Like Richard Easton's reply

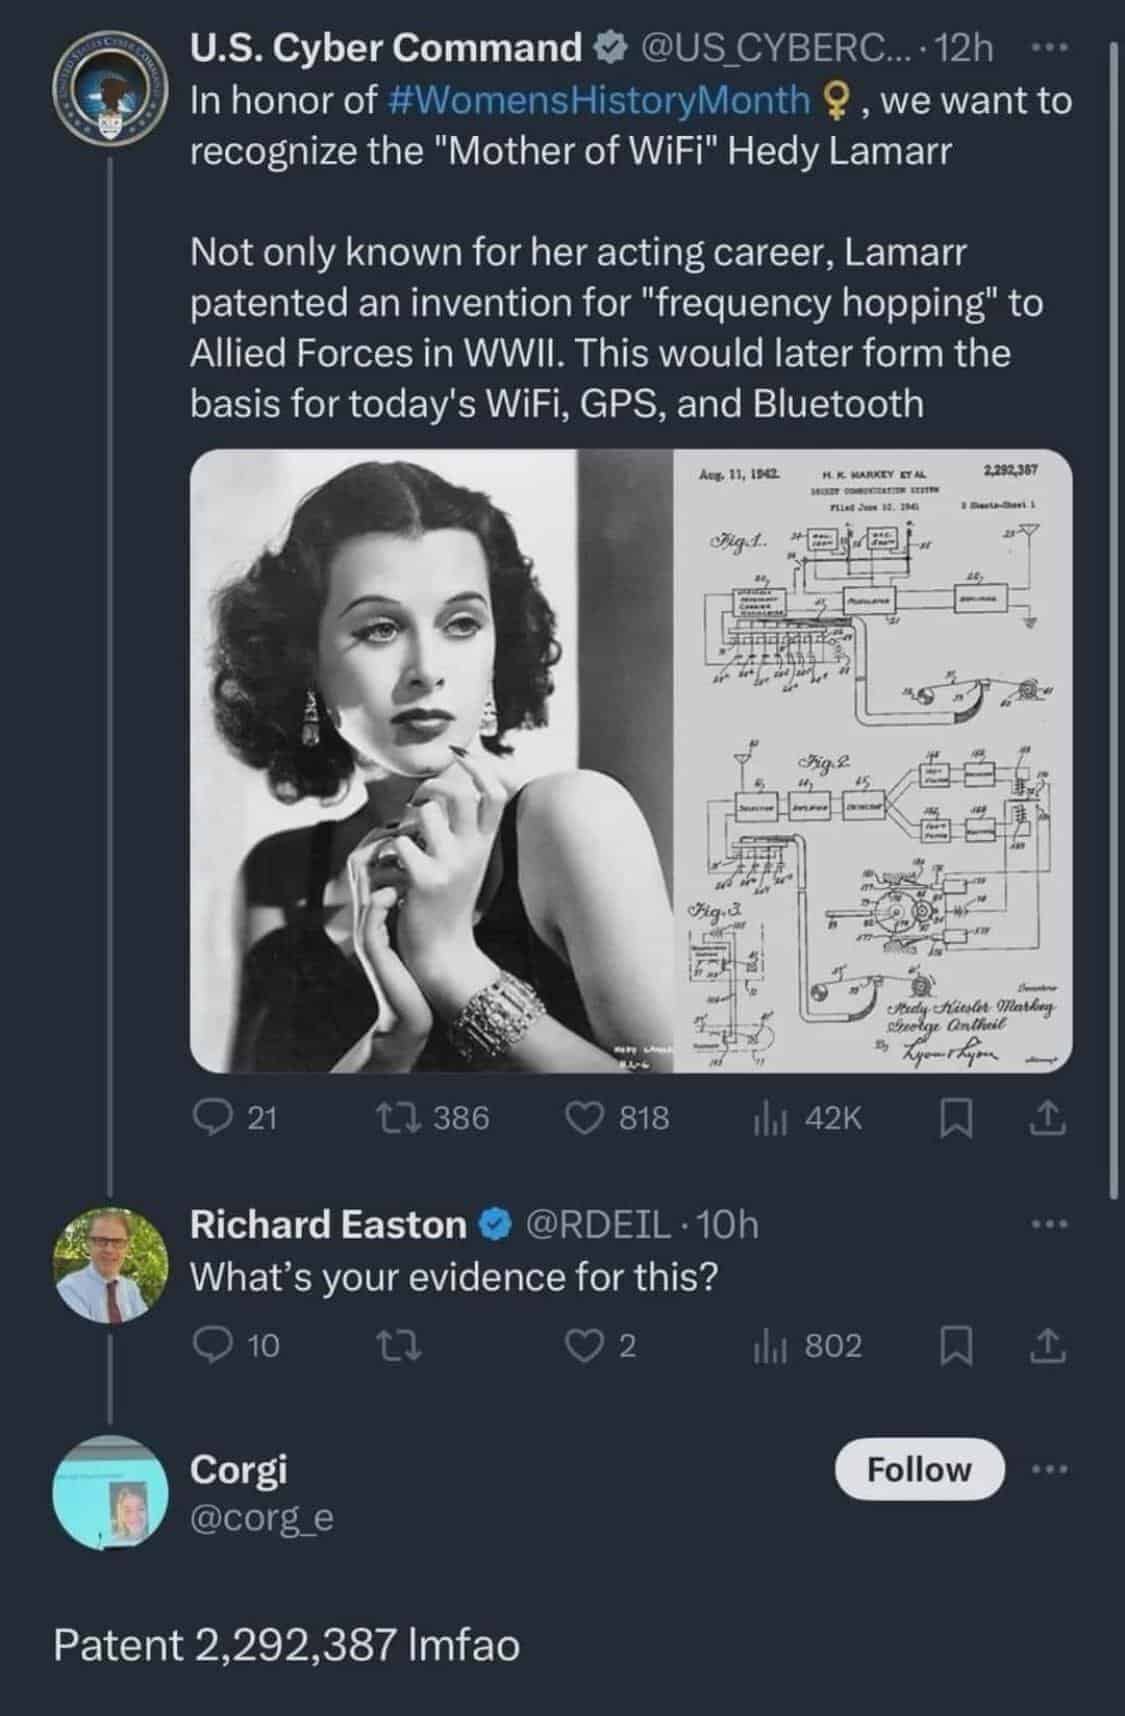point(584,1346)
